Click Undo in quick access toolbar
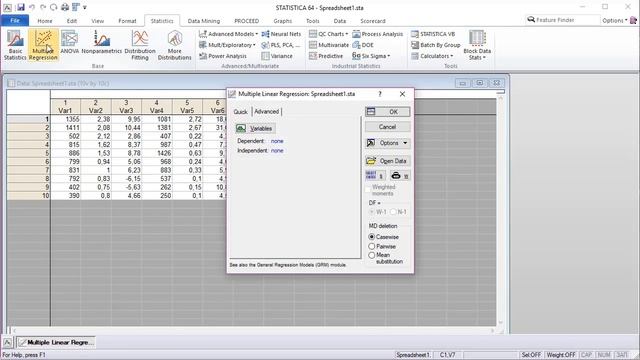Viewport: 640px width, 360px height. (x=32, y=7)
